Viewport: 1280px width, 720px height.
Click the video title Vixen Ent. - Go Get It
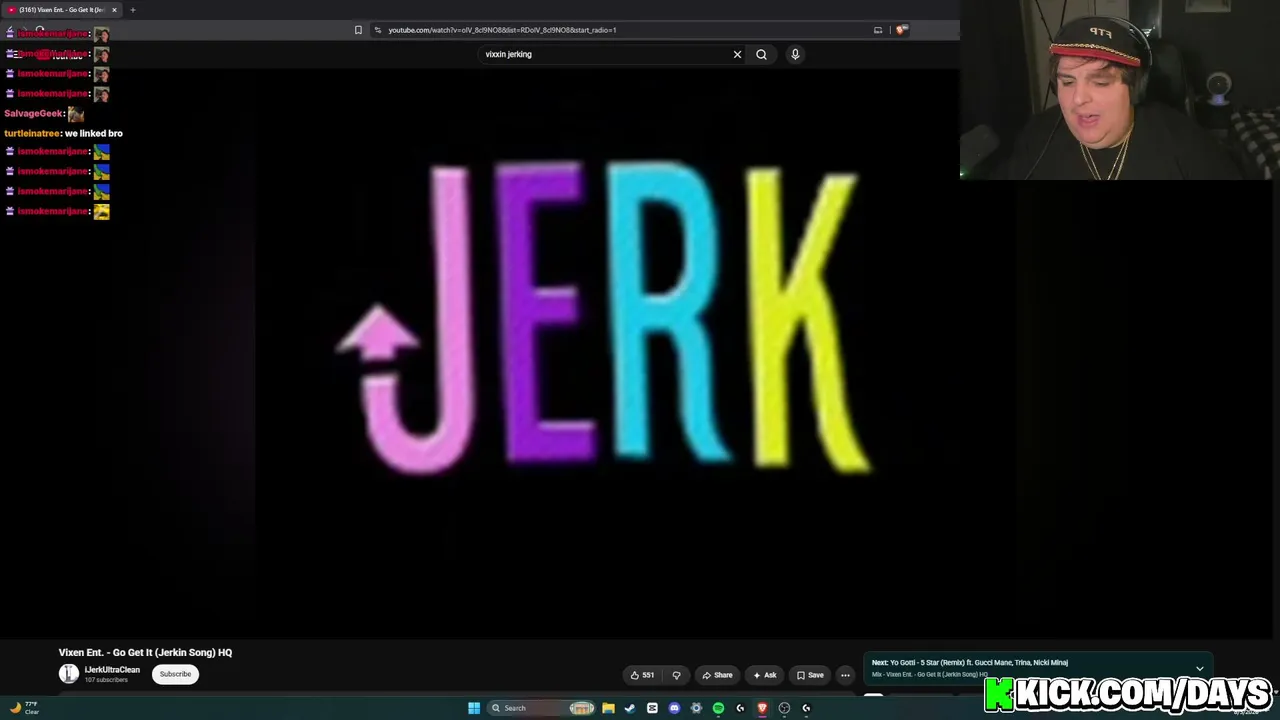[145, 653]
